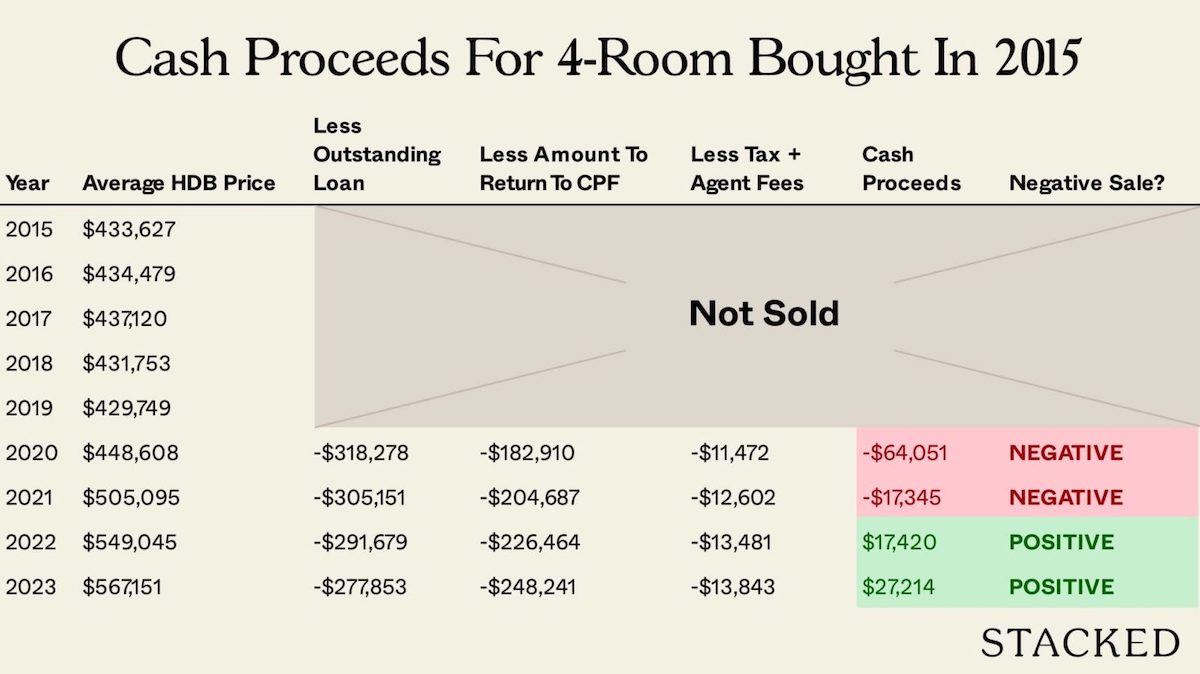Select the Less Amount To Return To CPF header
Viewport: 1200px width, 674px height.
[564, 169]
